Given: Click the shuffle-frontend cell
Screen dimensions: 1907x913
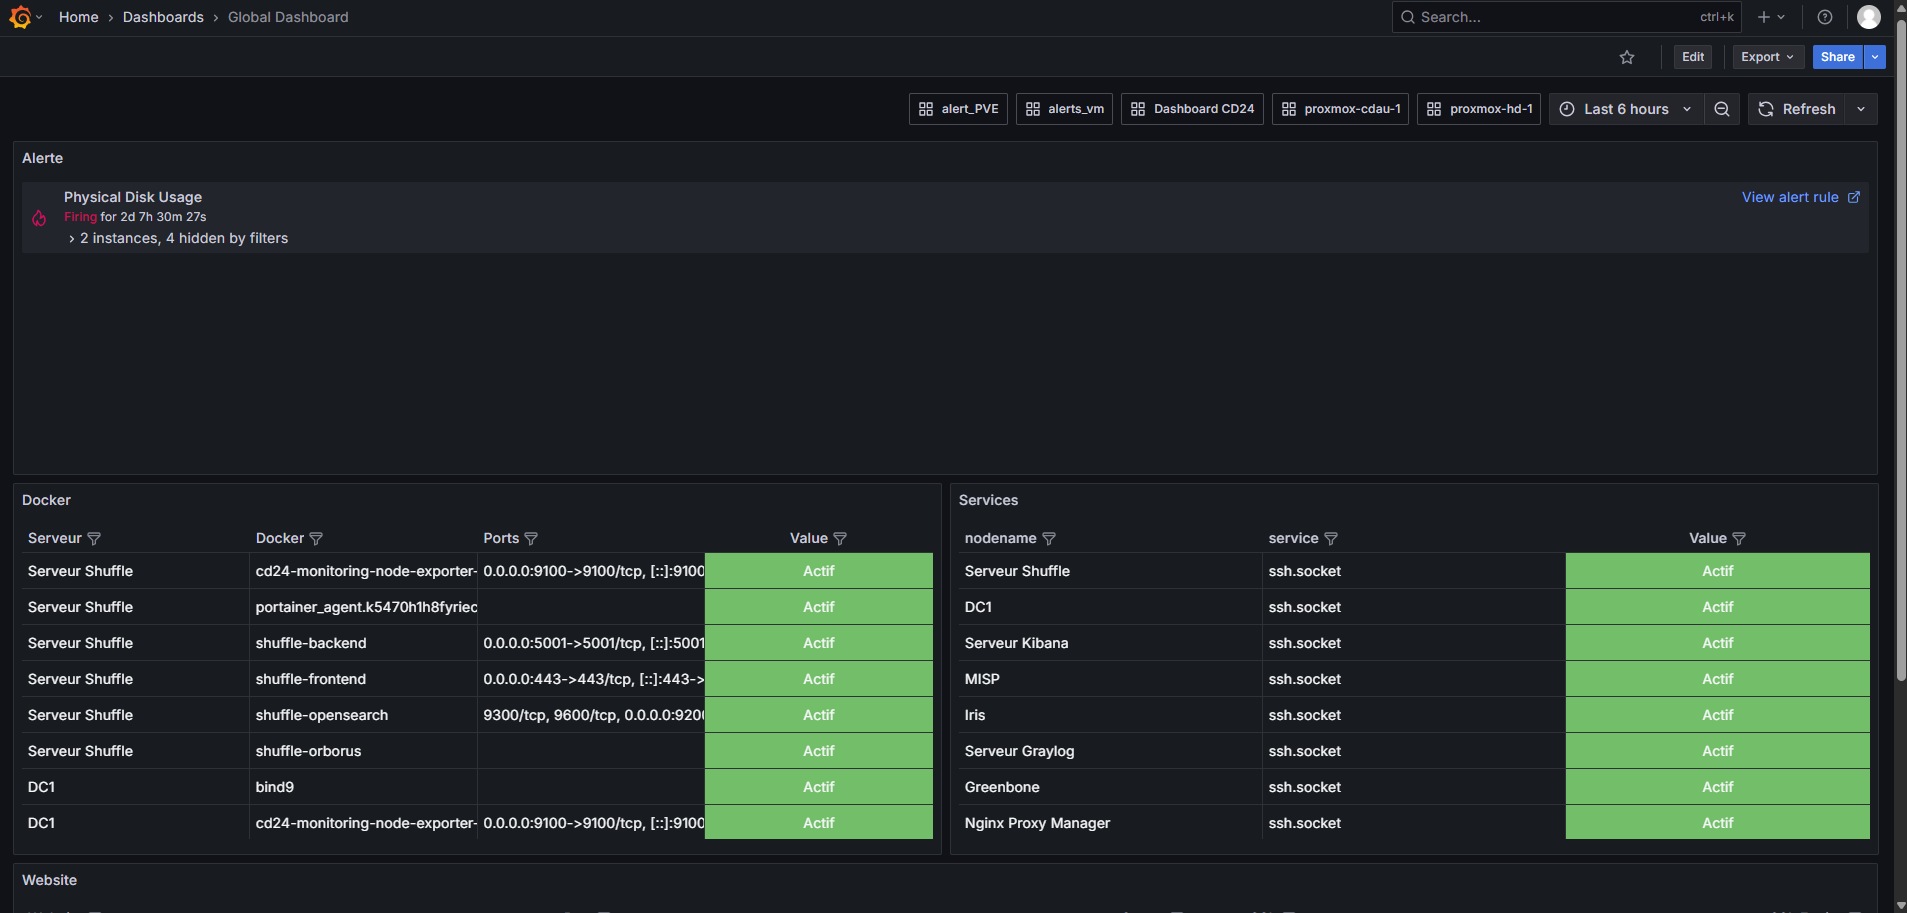Looking at the screenshot, I should (364, 679).
